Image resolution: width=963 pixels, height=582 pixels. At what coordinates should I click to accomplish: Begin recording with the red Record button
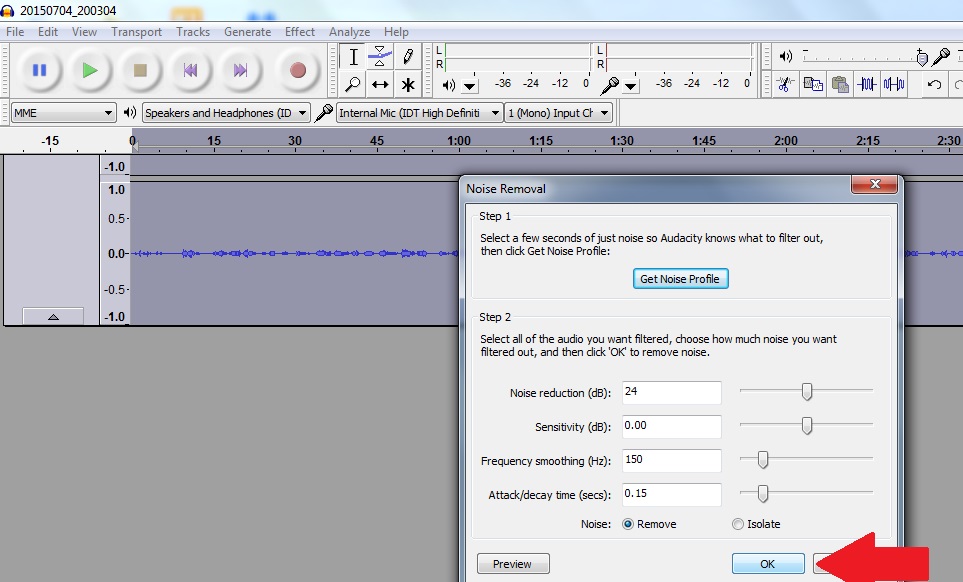point(298,71)
